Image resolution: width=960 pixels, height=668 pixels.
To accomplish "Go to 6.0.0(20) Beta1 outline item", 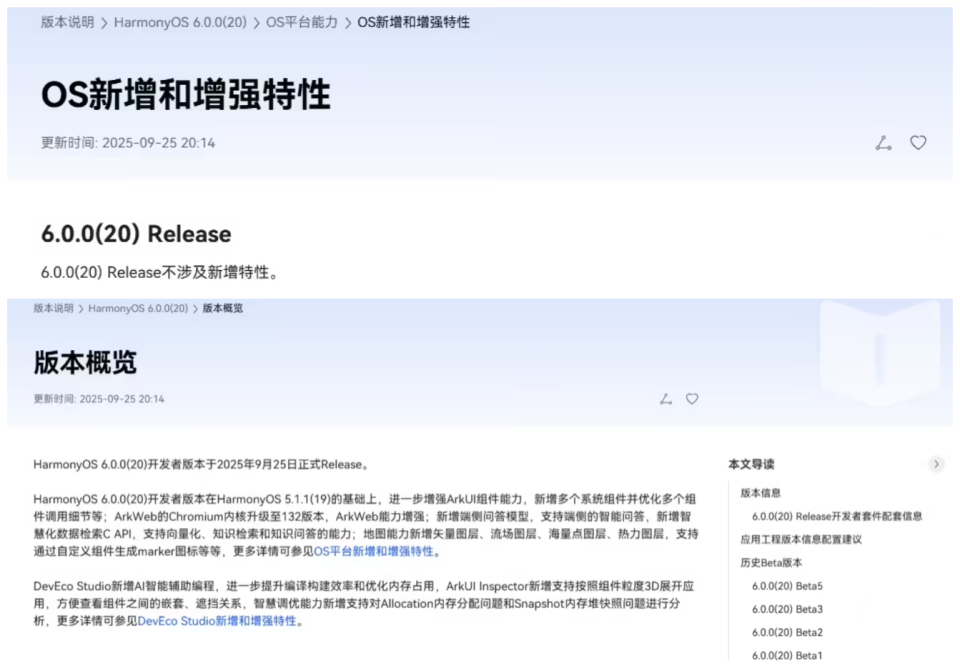I will pos(787,655).
